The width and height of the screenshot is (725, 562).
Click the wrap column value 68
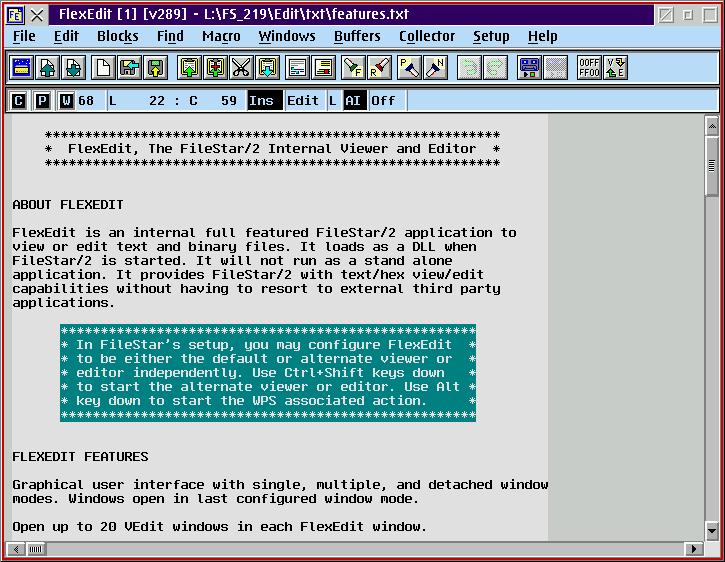pos(86,100)
